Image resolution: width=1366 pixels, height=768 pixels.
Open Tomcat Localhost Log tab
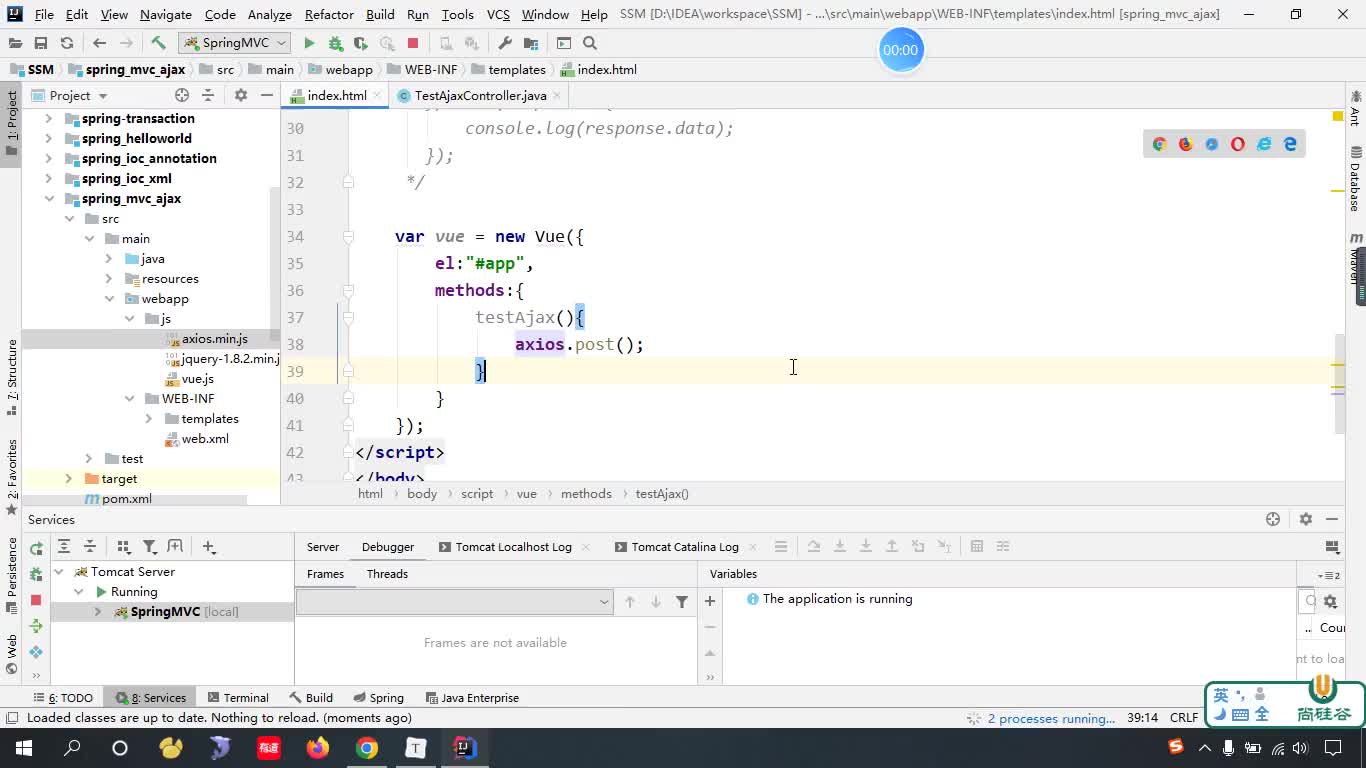pos(513,547)
